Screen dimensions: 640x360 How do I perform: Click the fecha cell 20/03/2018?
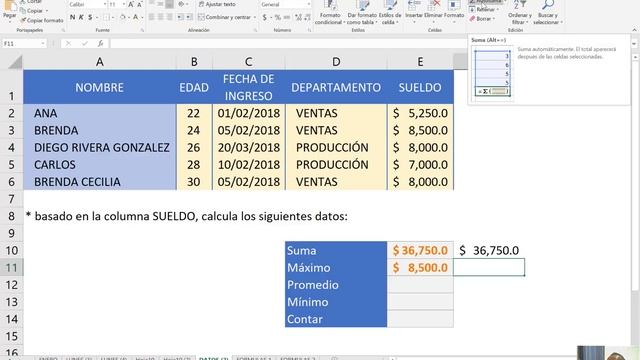coord(249,147)
